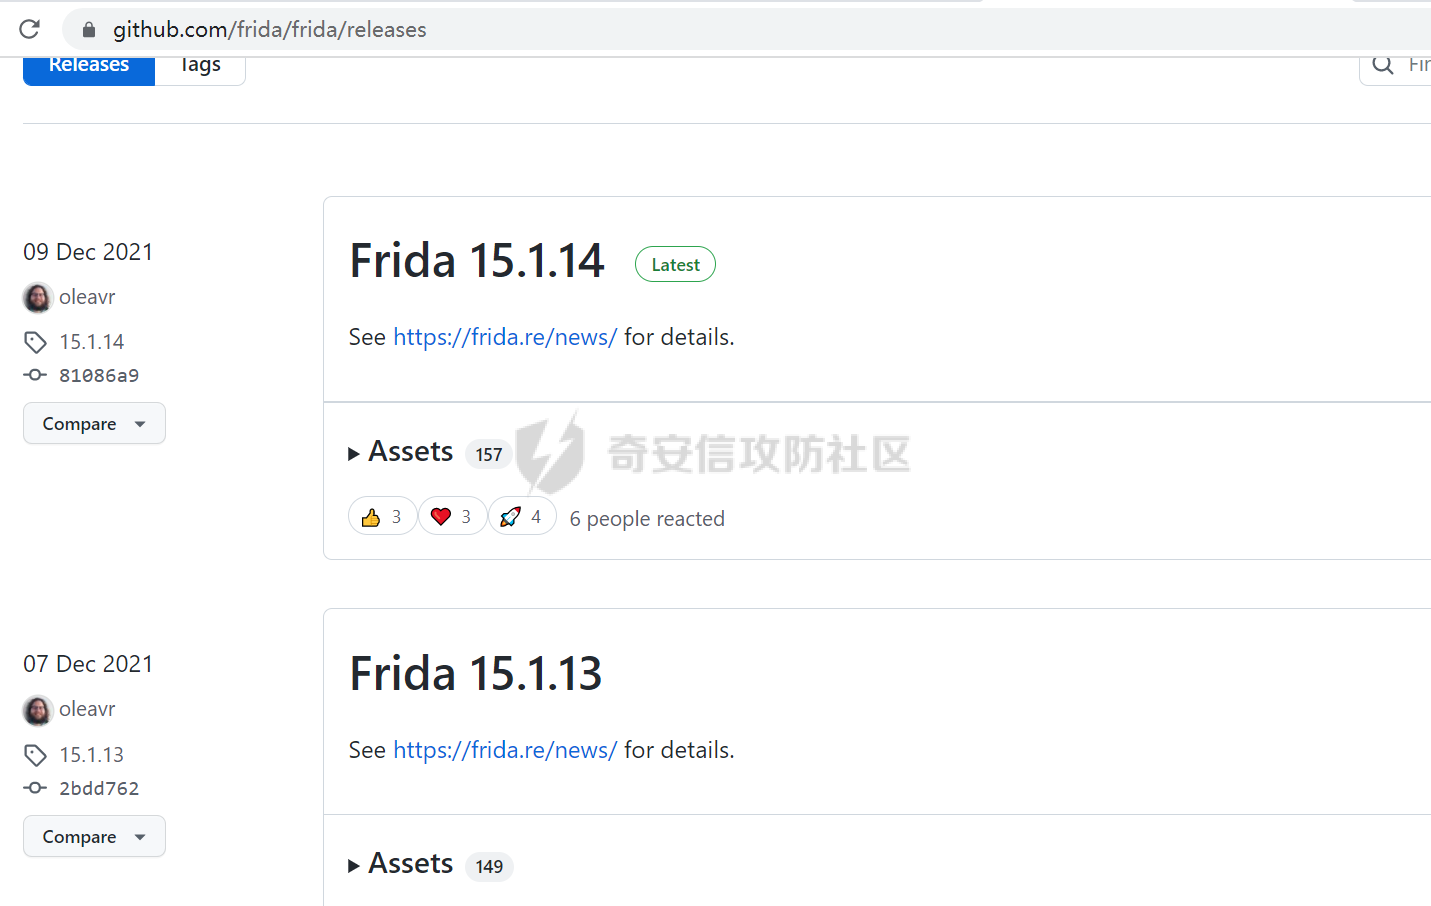Click the tag icon beside 15.1.14

click(36, 342)
